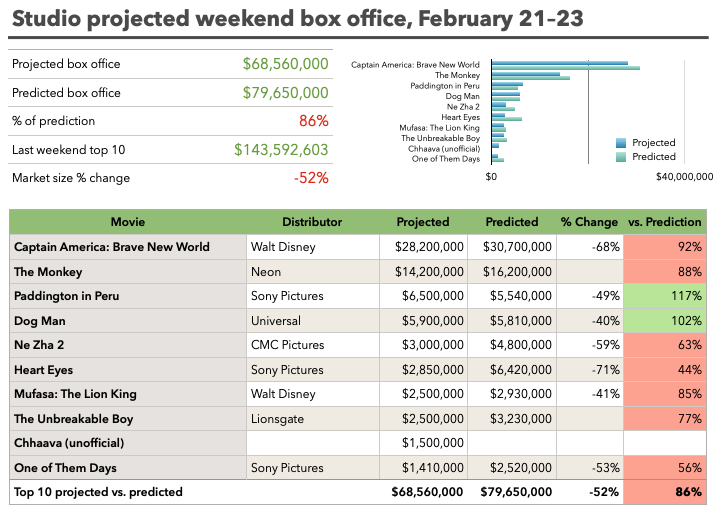Click the Heart Eyes chart label
Image resolution: width=720 pixels, height=520 pixels.
click(x=461, y=118)
